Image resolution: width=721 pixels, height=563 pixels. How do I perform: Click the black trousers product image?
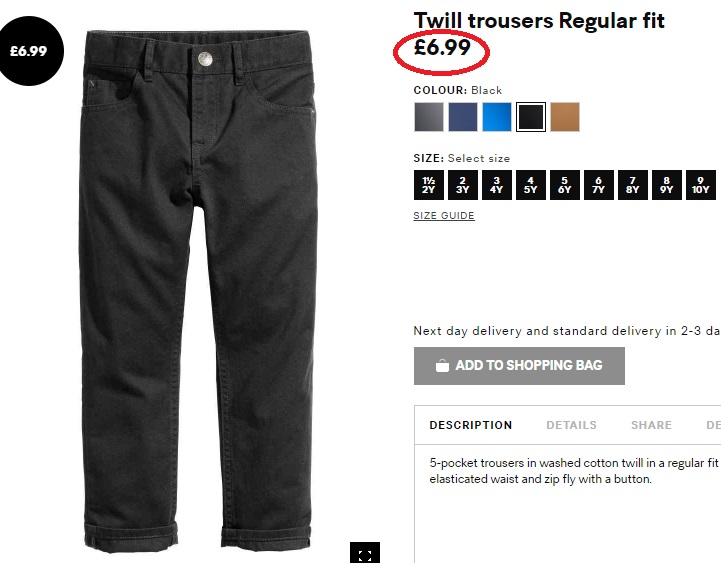coord(199,290)
